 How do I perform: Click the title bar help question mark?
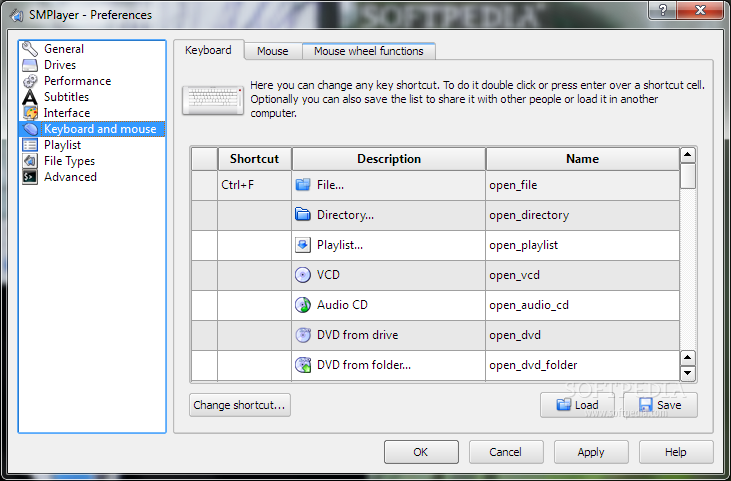point(663,10)
